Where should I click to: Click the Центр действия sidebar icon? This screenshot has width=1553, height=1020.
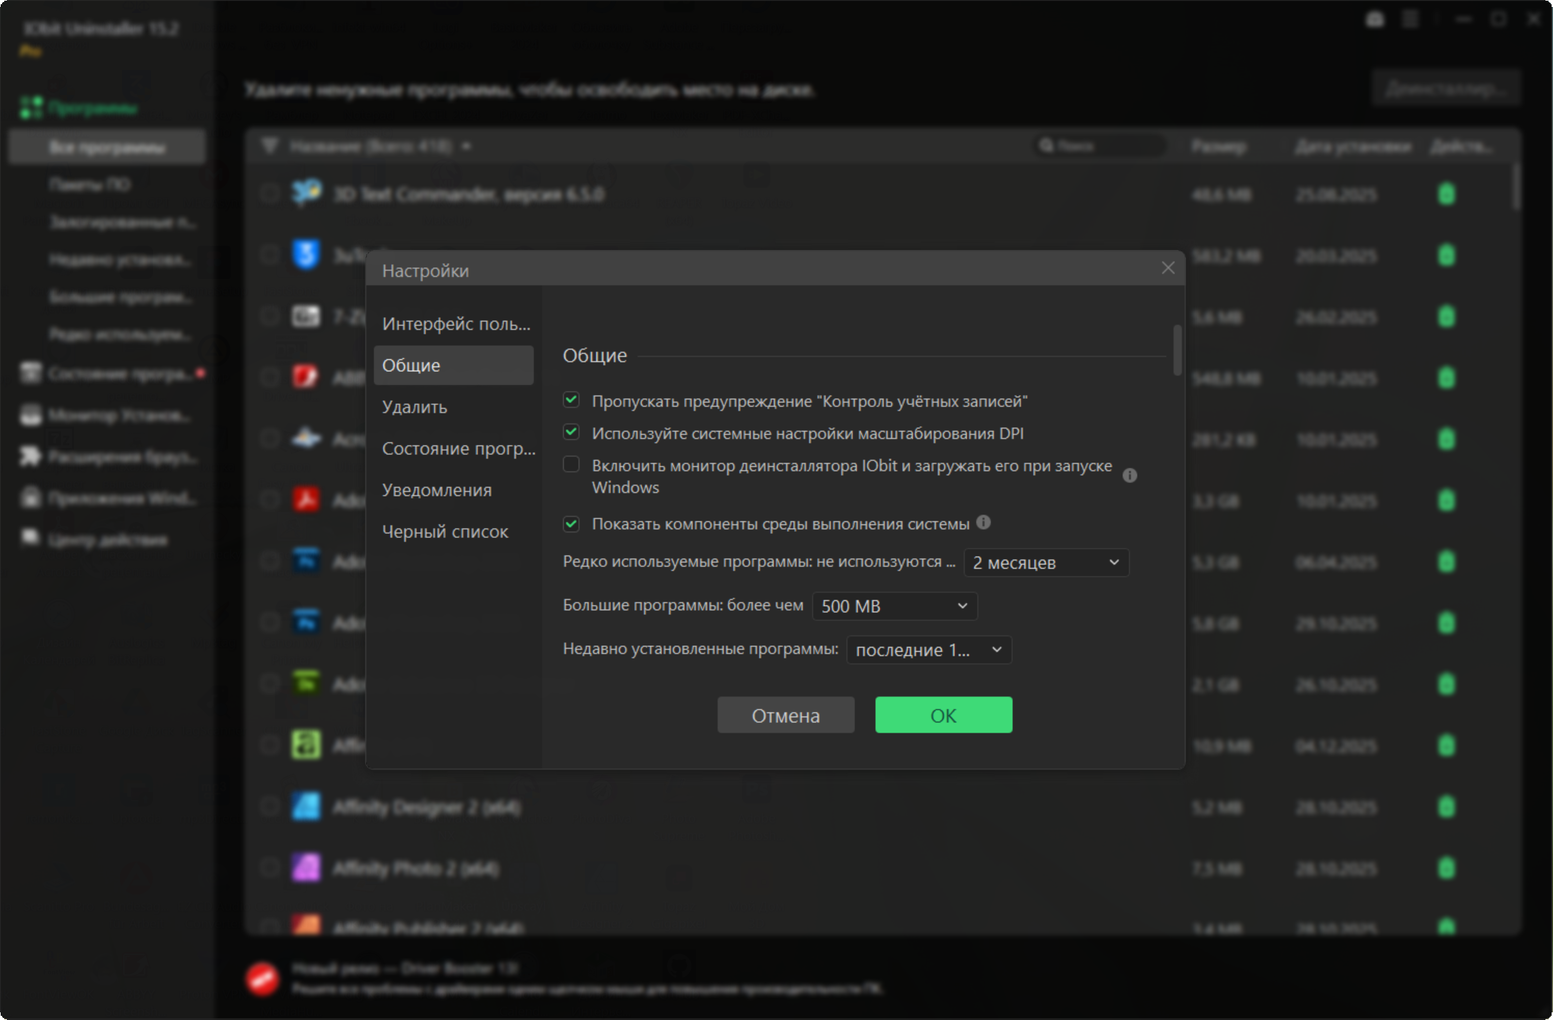31,539
